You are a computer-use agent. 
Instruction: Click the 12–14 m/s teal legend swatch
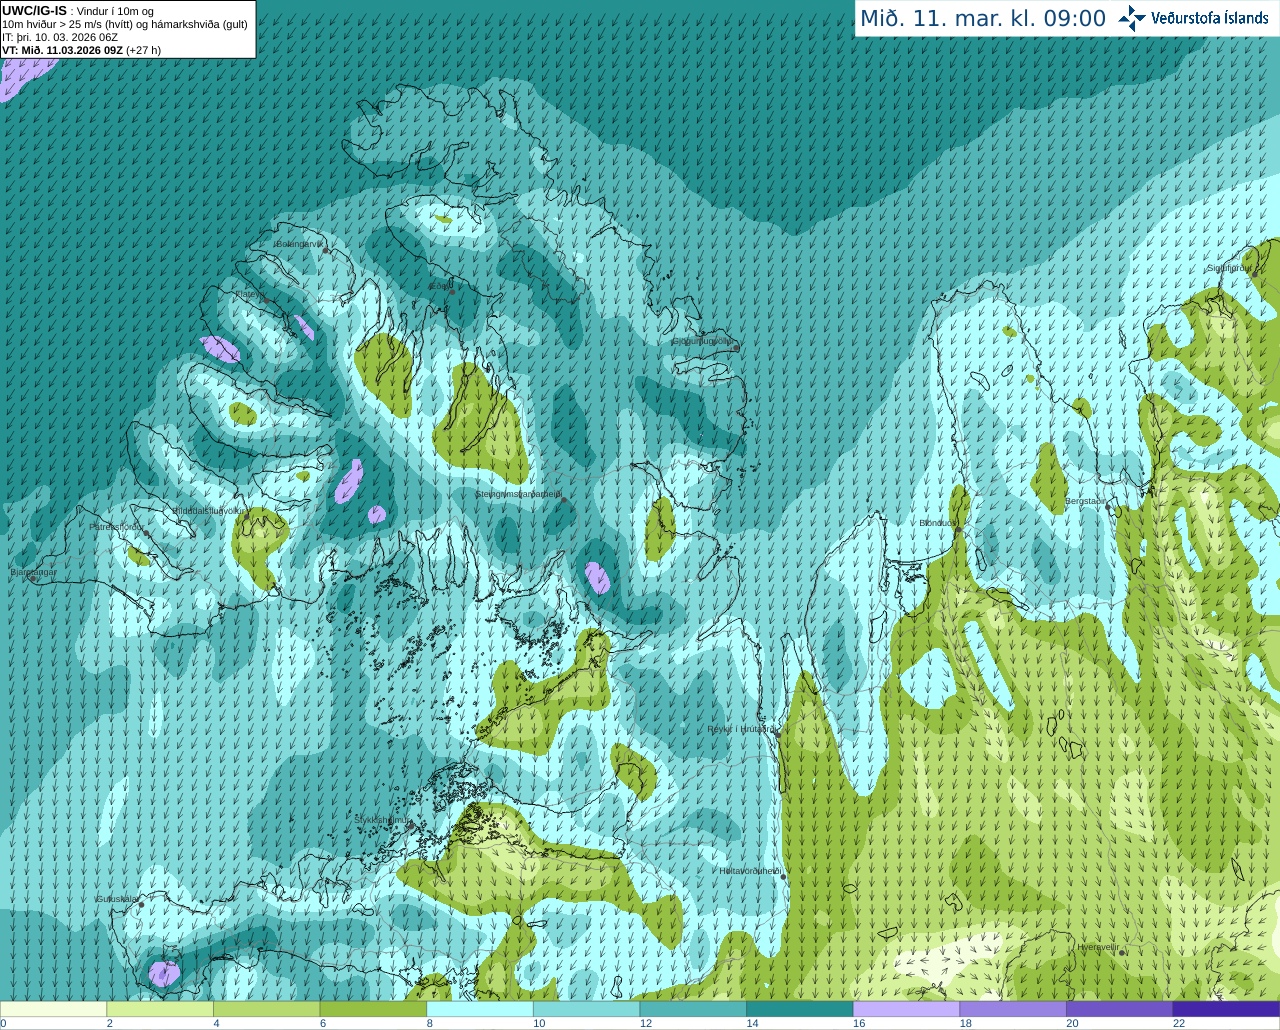[x=693, y=1009]
